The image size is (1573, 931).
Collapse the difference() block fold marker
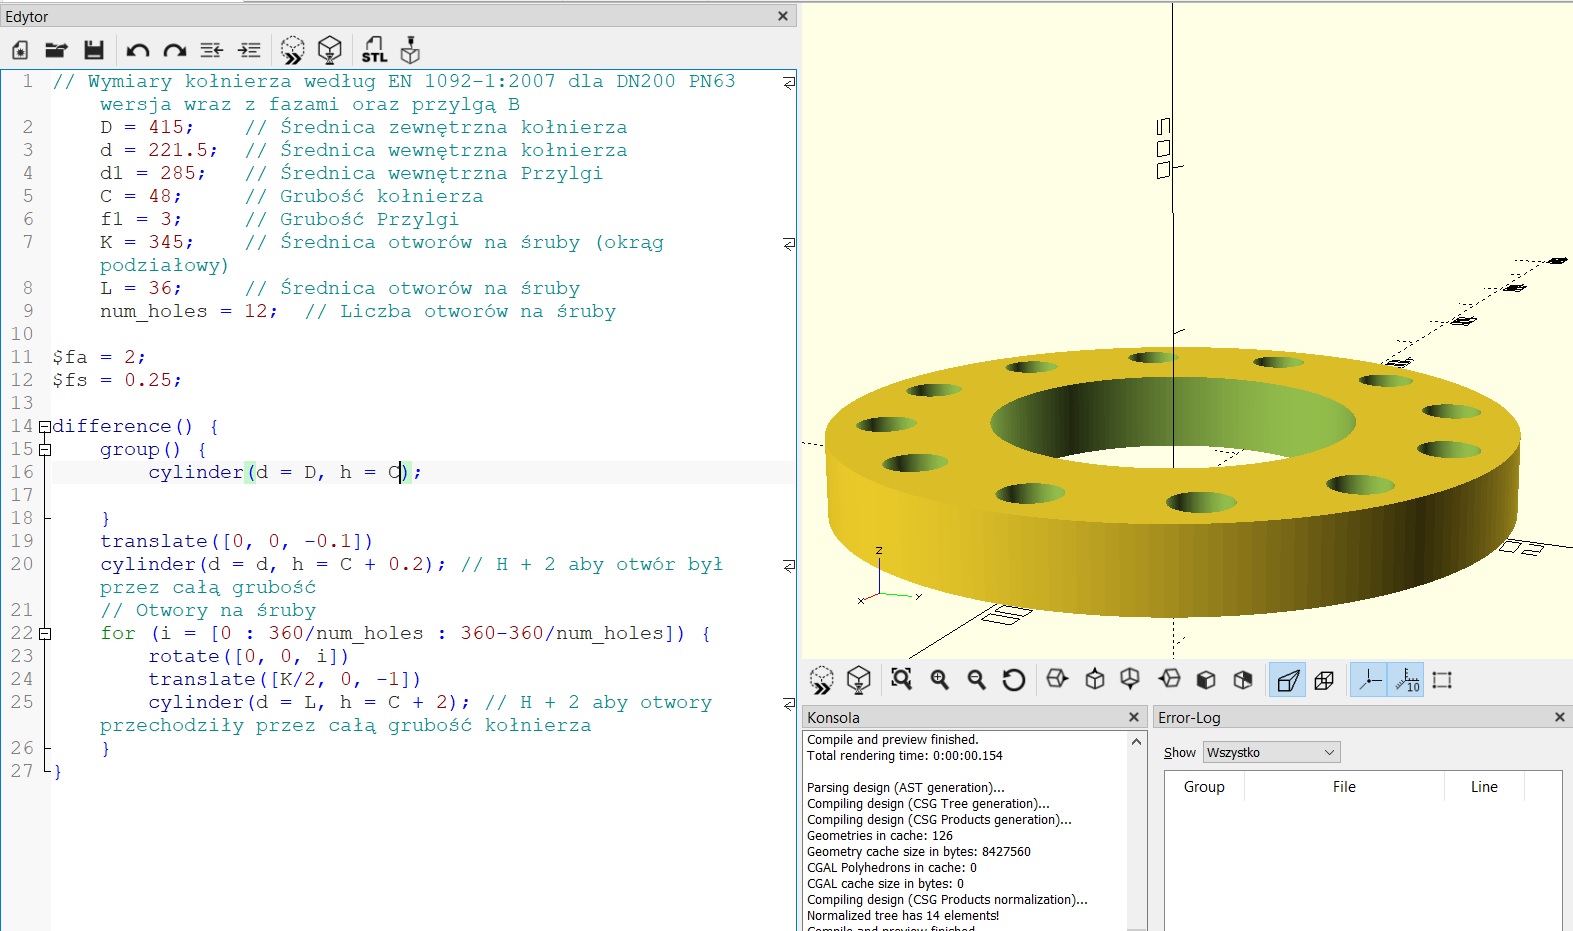44,427
